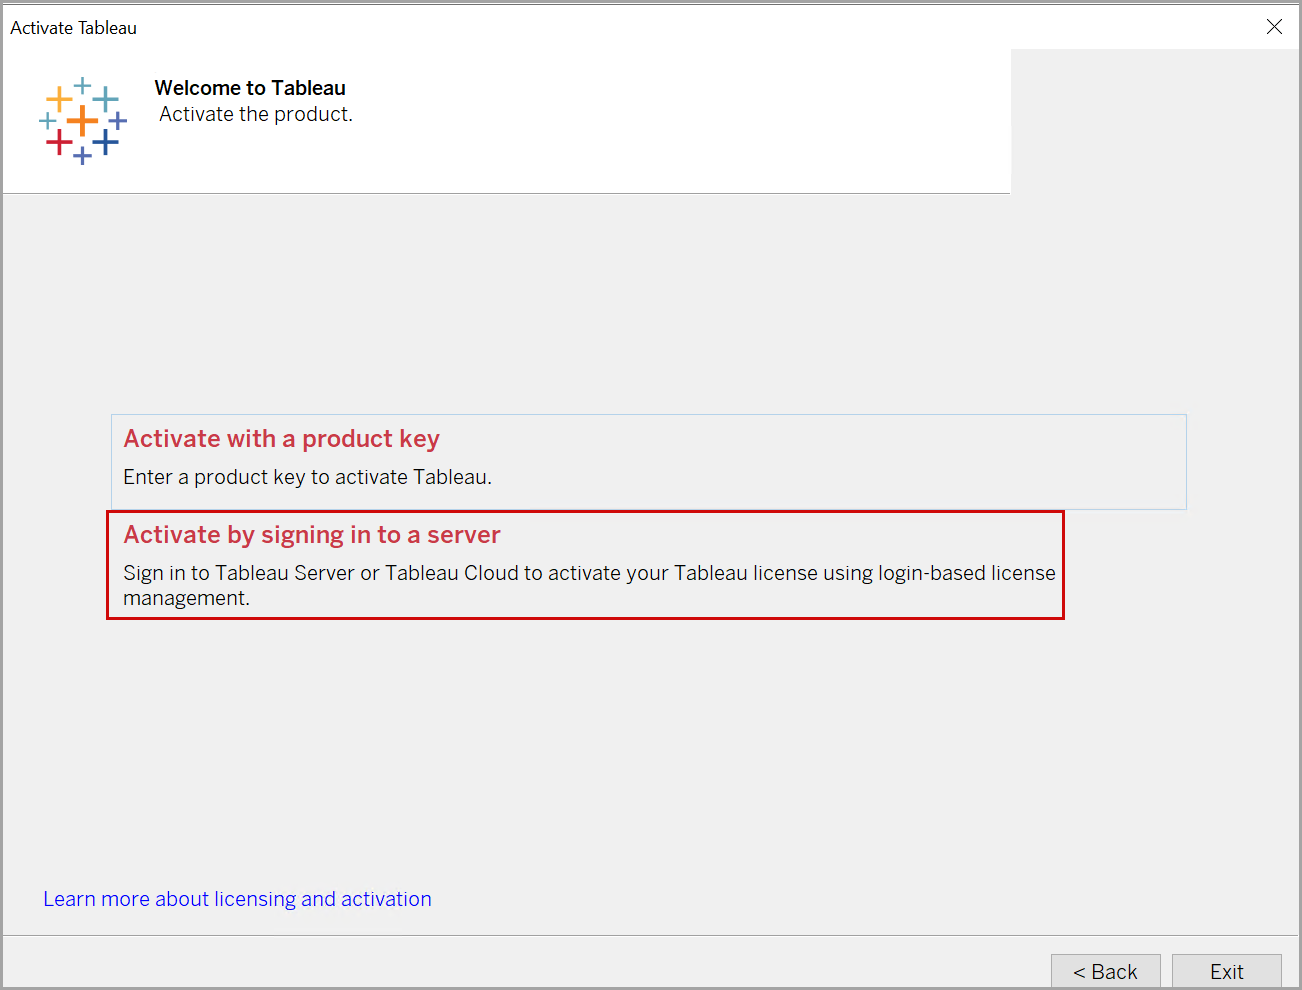Click the 'Activate the product.' subtitle
Viewport: 1302px width, 990px height.
[x=256, y=115]
